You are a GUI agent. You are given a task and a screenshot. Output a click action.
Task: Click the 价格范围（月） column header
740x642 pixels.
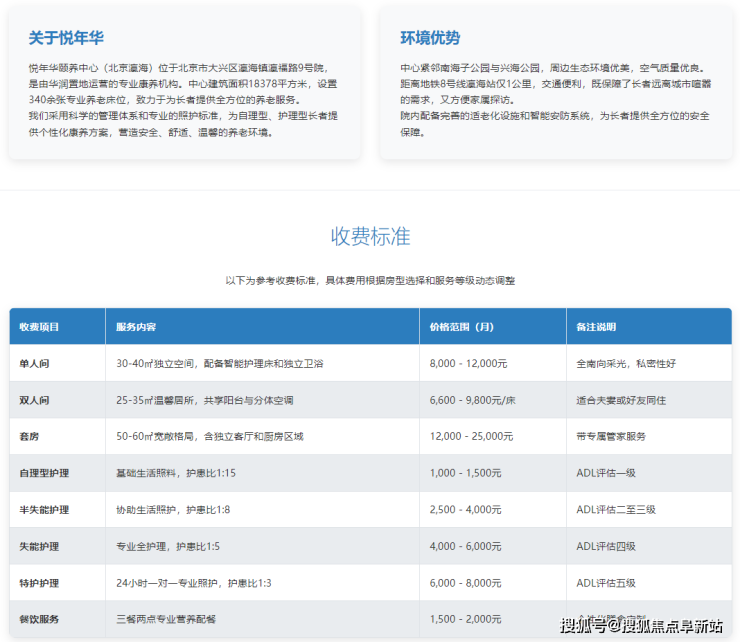[x=462, y=327]
